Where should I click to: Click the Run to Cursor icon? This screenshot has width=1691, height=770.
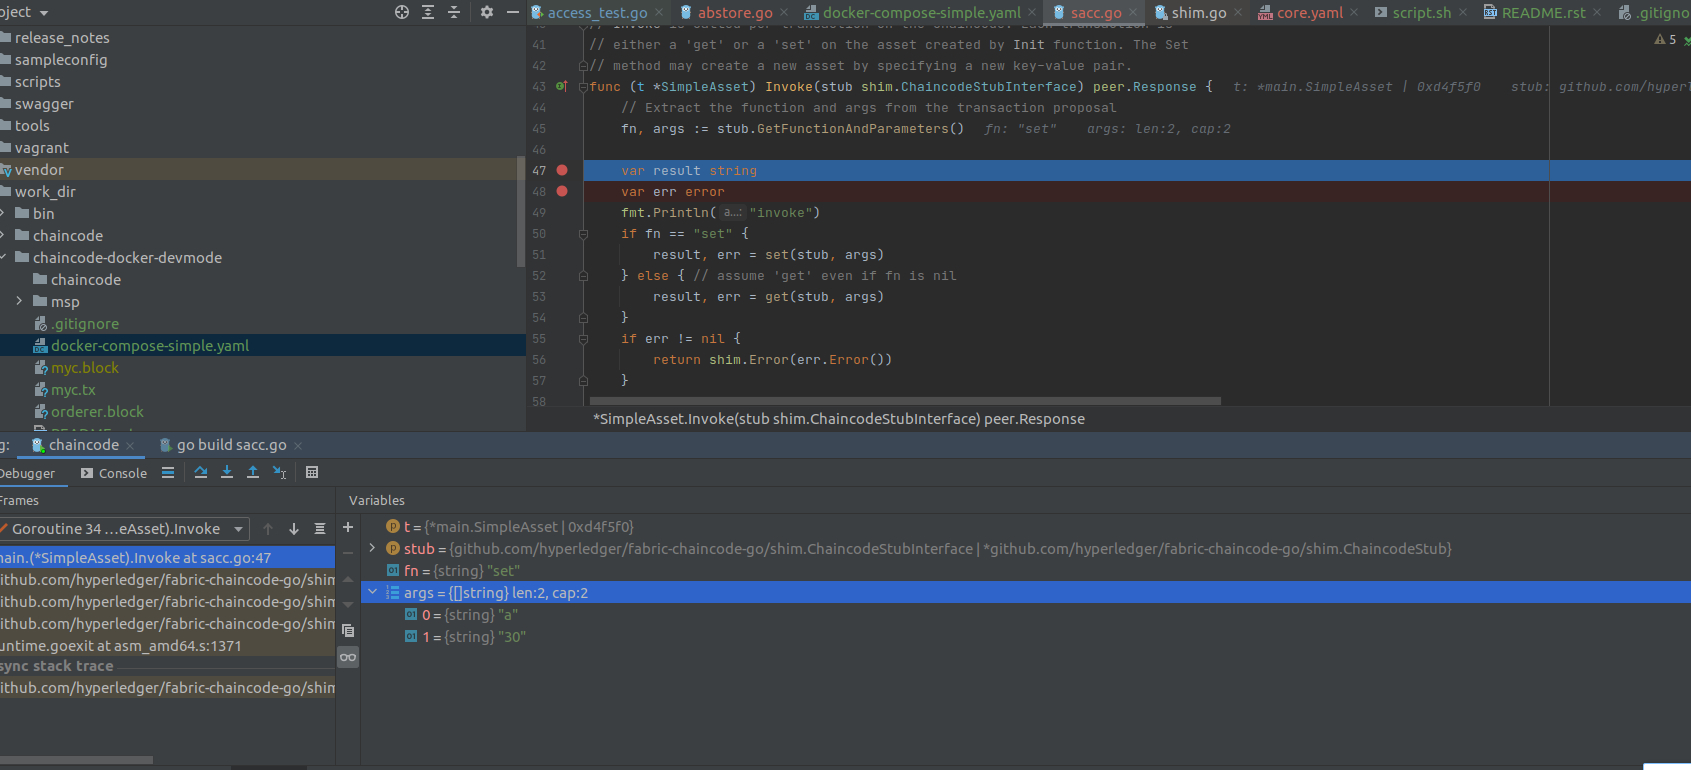point(280,472)
